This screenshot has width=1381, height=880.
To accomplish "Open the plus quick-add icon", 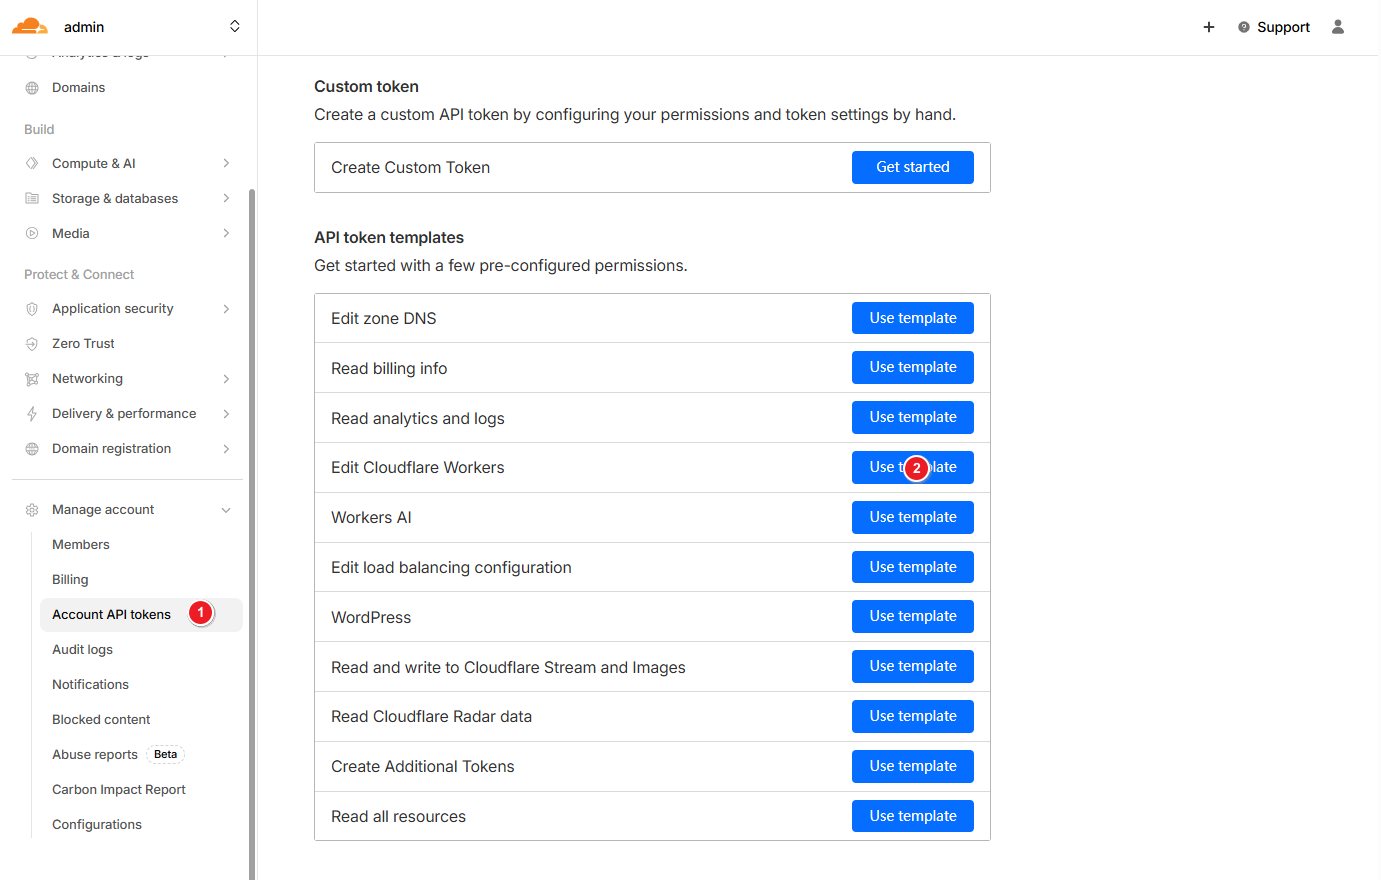I will click(x=1209, y=27).
